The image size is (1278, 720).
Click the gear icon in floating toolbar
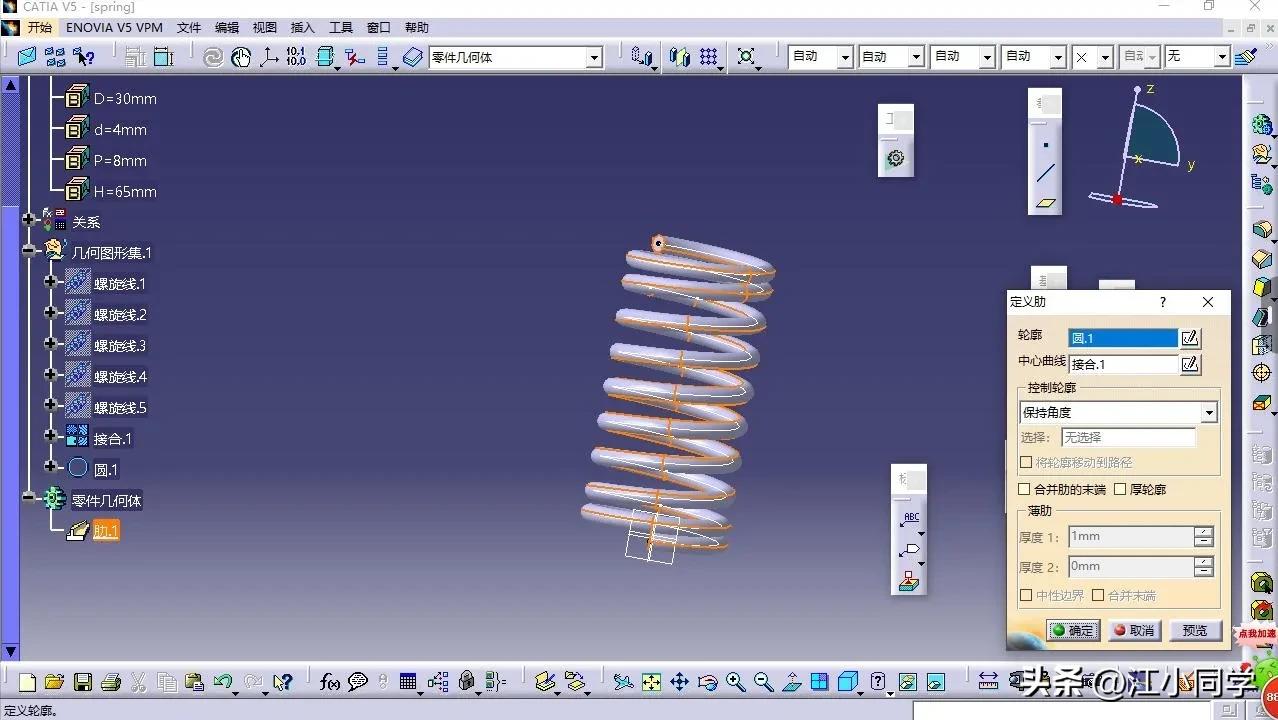click(895, 158)
